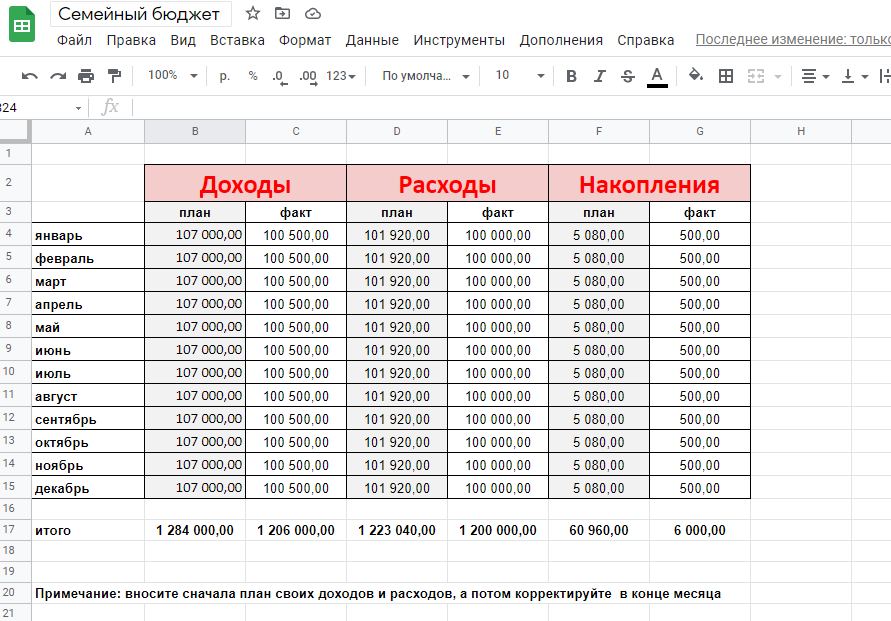
Task: Decrease decimal places
Action: click(279, 77)
